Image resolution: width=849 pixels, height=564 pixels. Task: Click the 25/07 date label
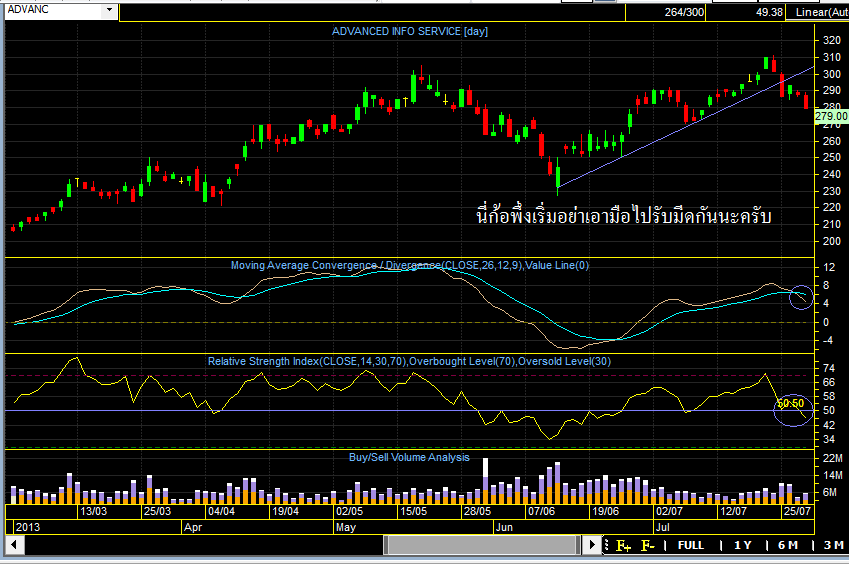[797, 511]
